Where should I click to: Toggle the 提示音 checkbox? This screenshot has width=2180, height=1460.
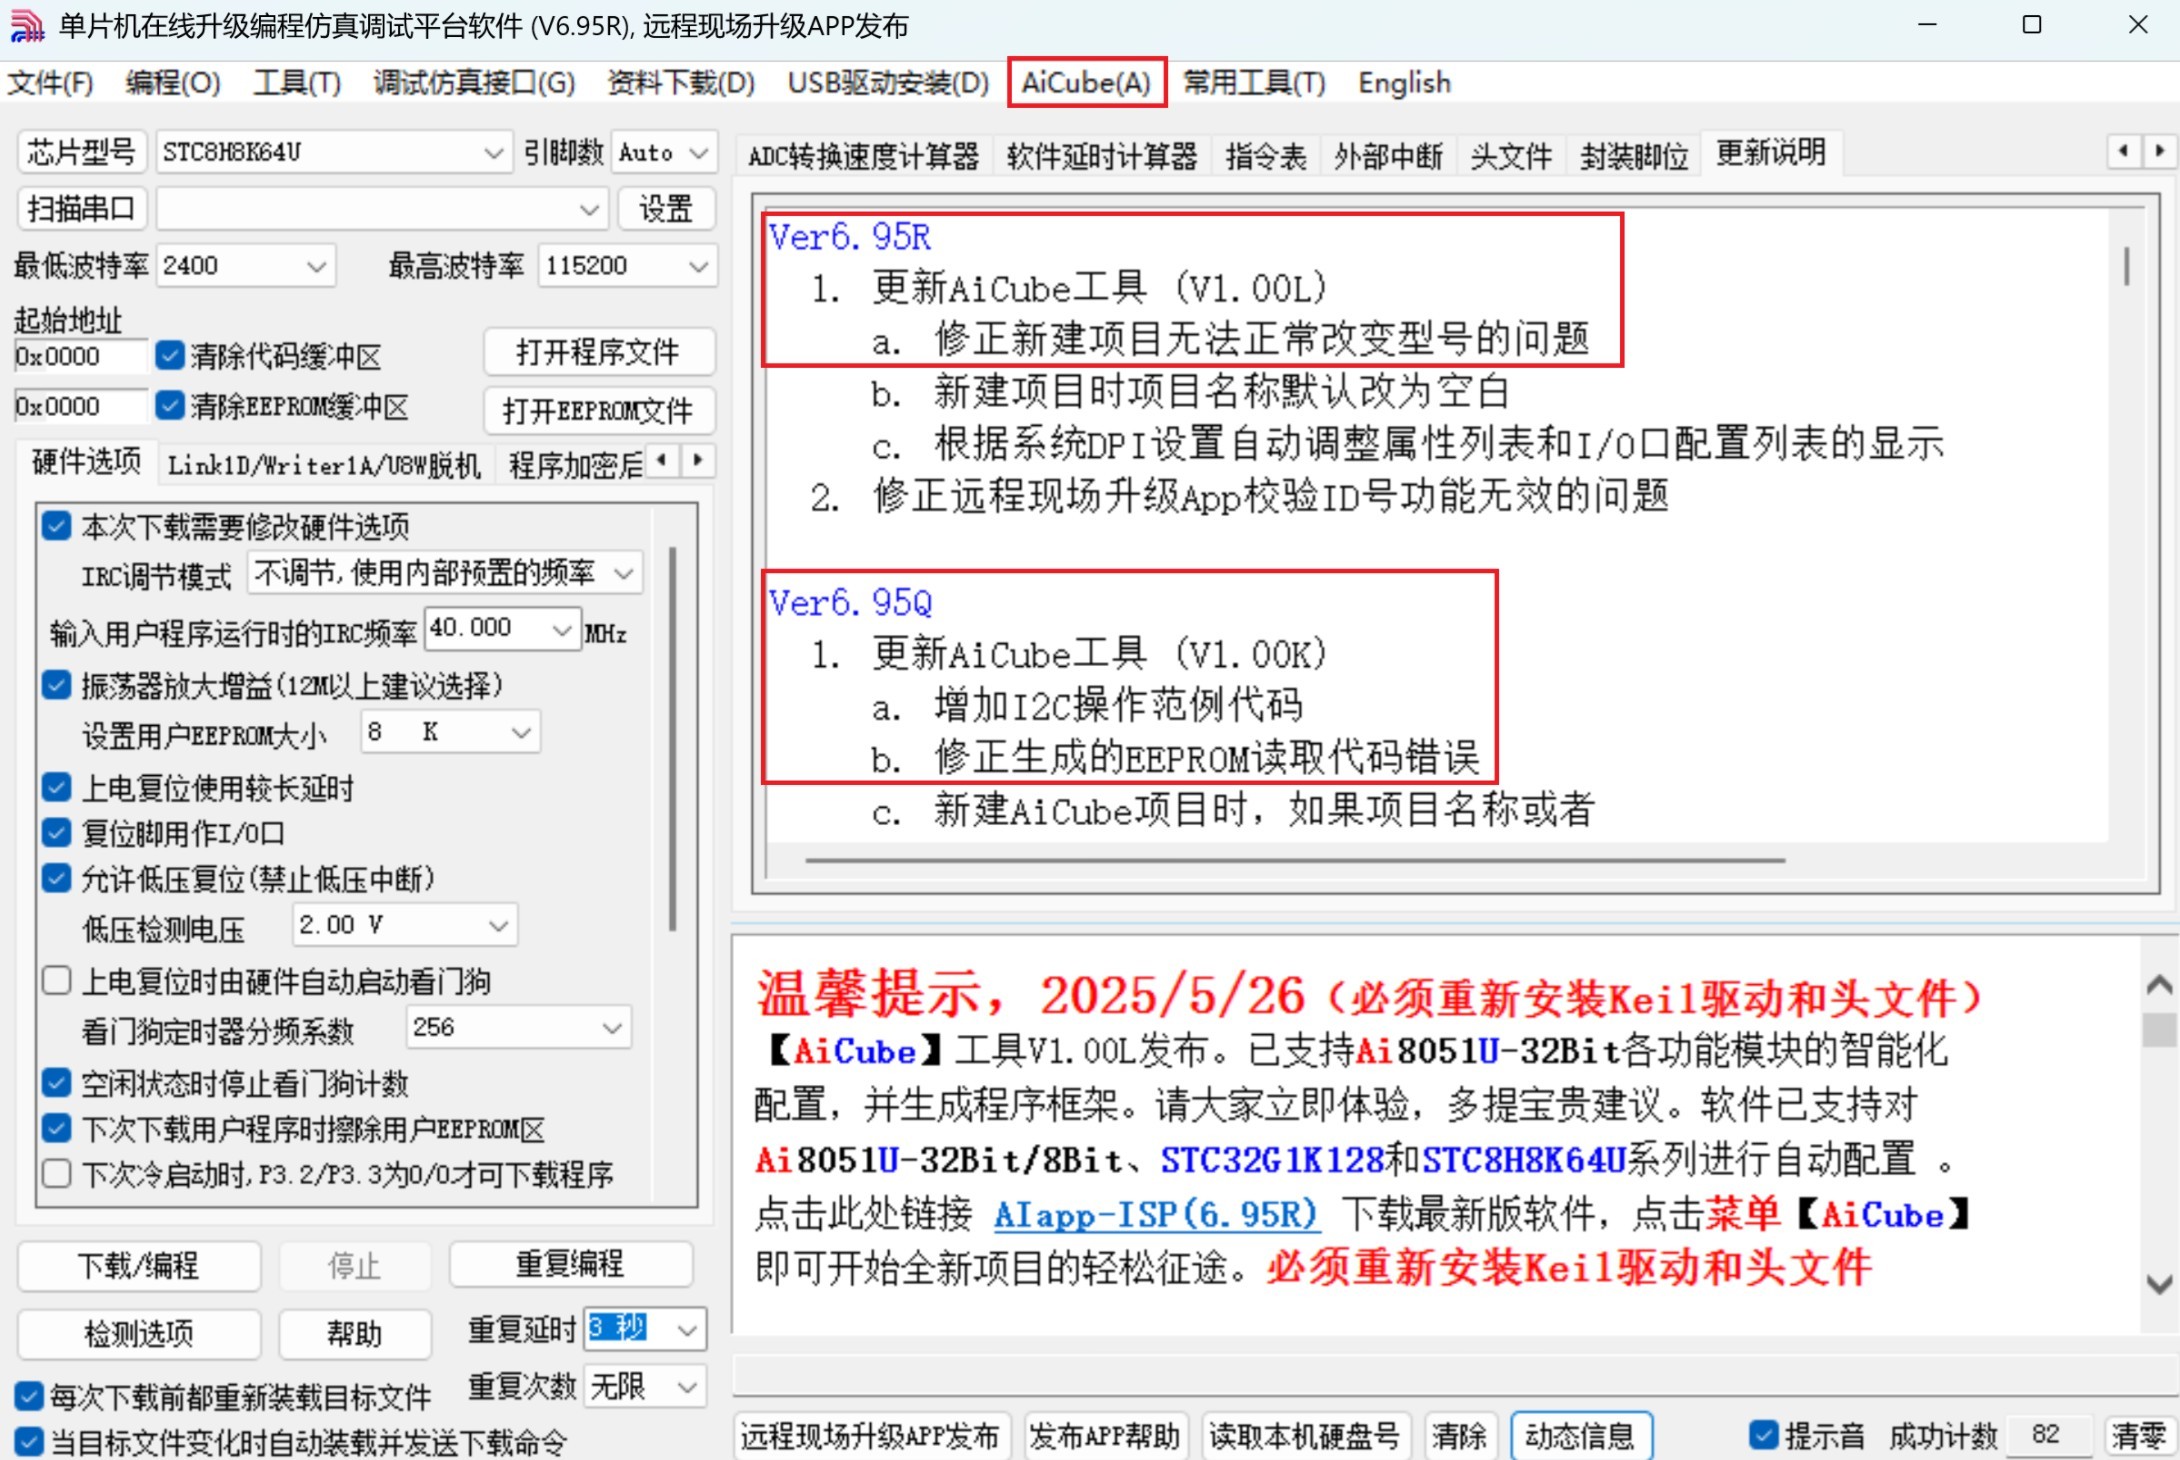pyautogui.click(x=1764, y=1435)
